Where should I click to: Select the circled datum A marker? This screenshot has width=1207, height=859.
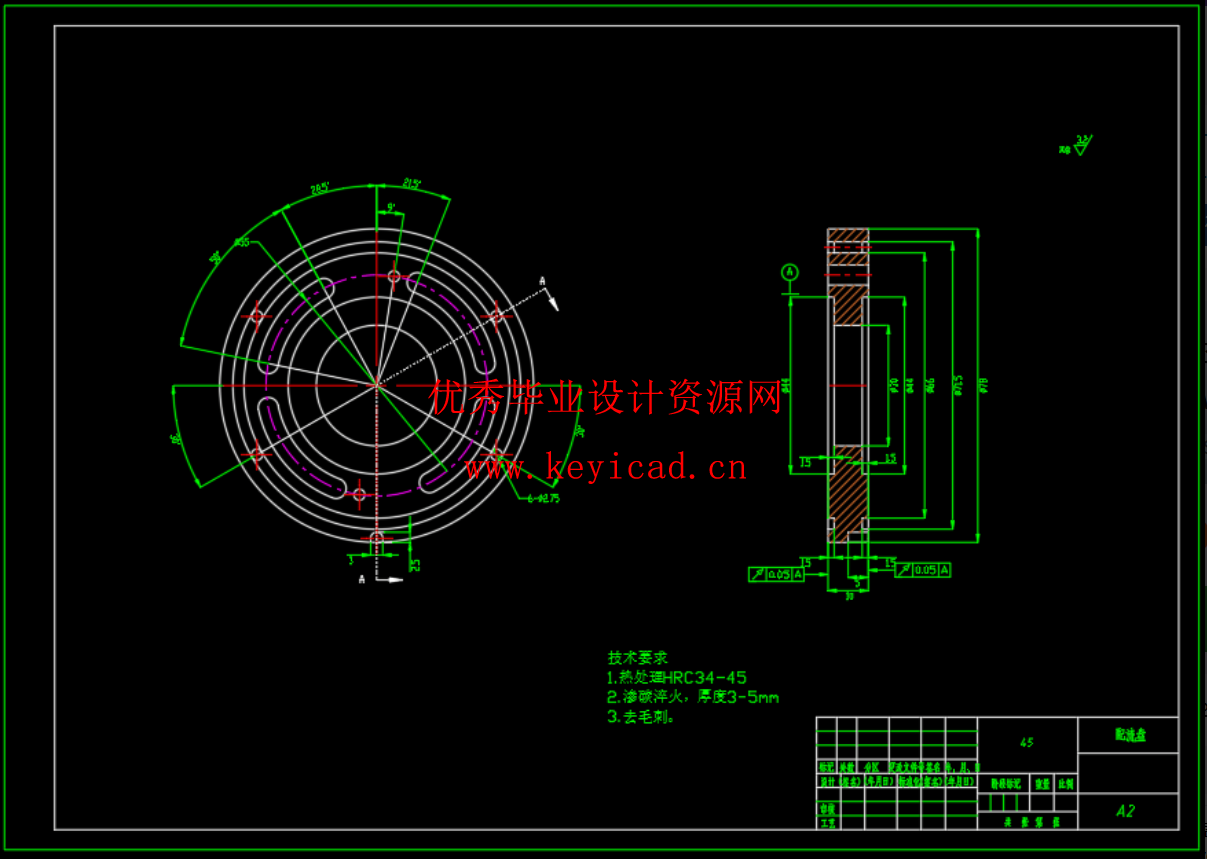[x=790, y=272]
